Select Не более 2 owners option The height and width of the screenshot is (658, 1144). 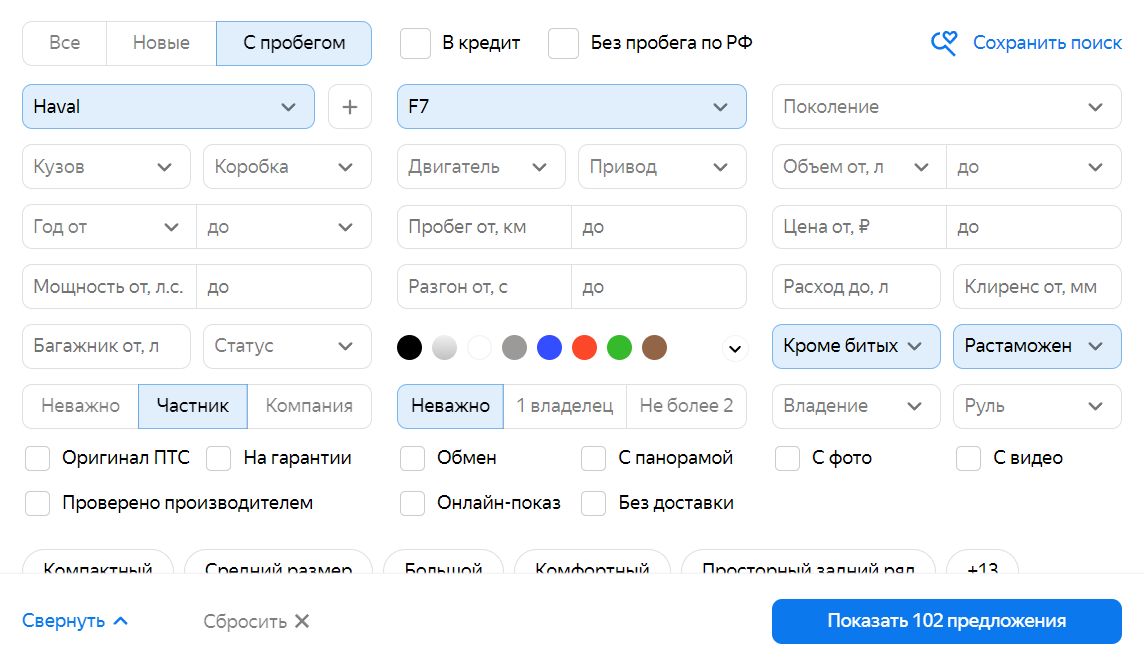tap(687, 406)
